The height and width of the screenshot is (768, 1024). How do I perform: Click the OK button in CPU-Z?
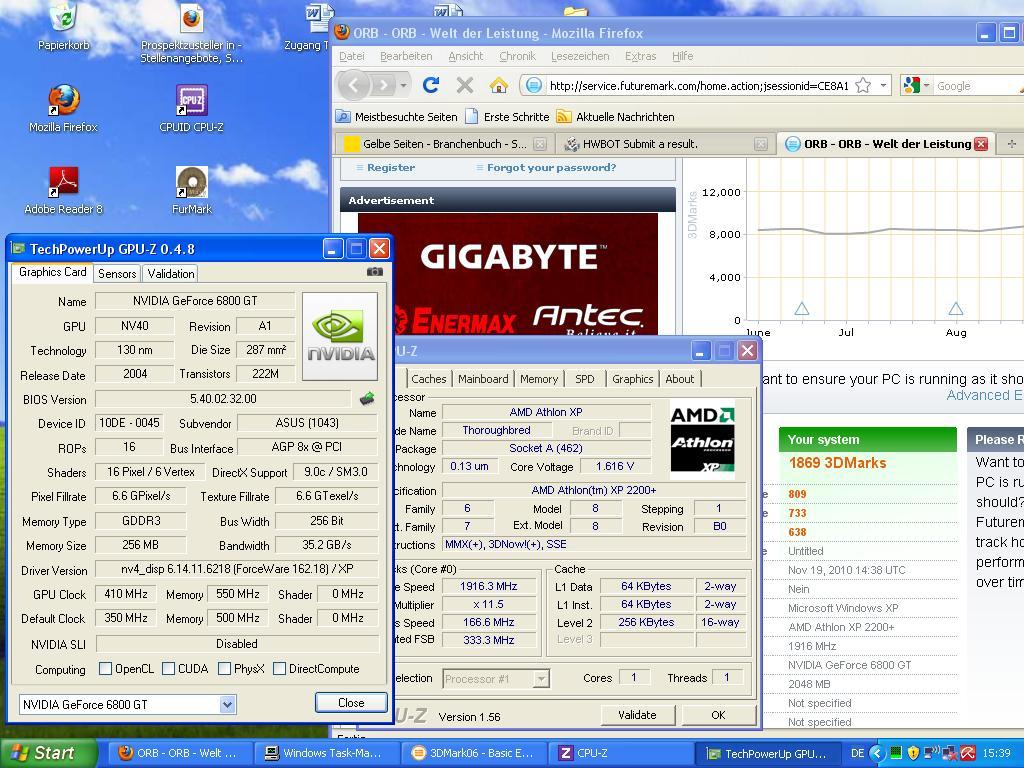pos(718,715)
